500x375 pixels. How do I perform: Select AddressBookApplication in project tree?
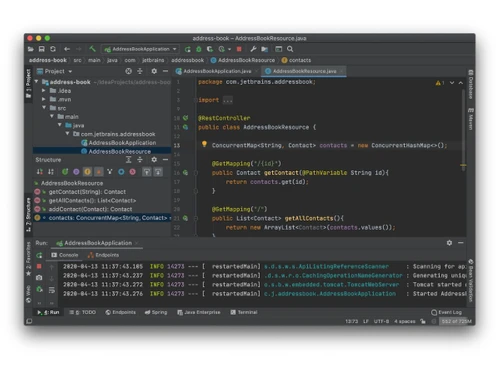tap(119, 143)
